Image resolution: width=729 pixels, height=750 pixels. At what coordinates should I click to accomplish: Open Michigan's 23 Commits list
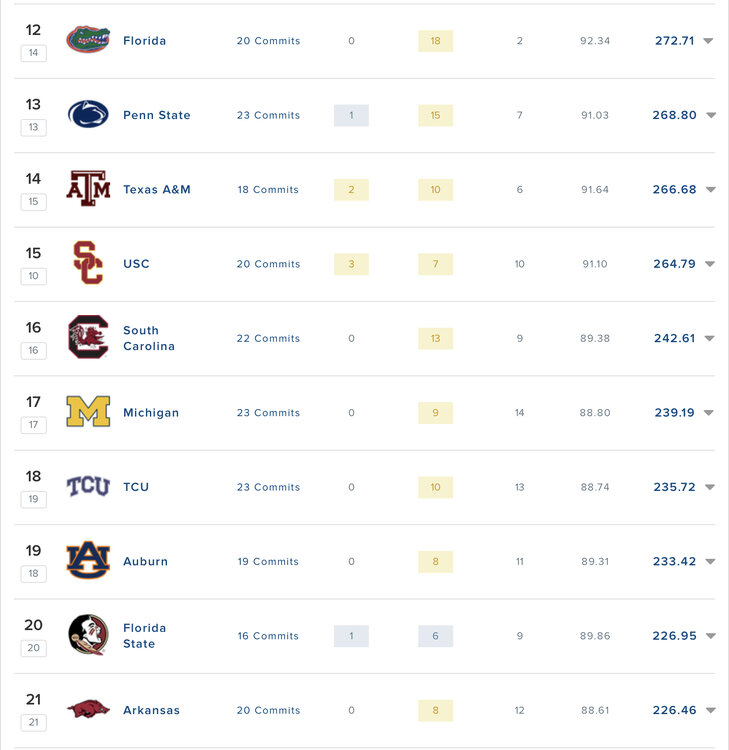pos(268,413)
